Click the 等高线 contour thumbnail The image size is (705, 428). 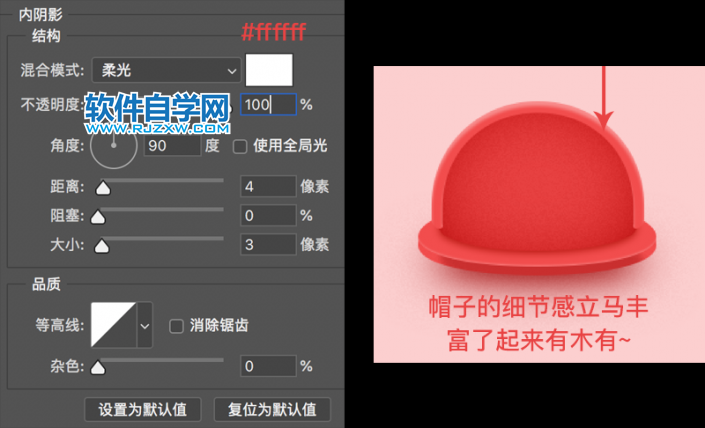pyautogui.click(x=113, y=325)
